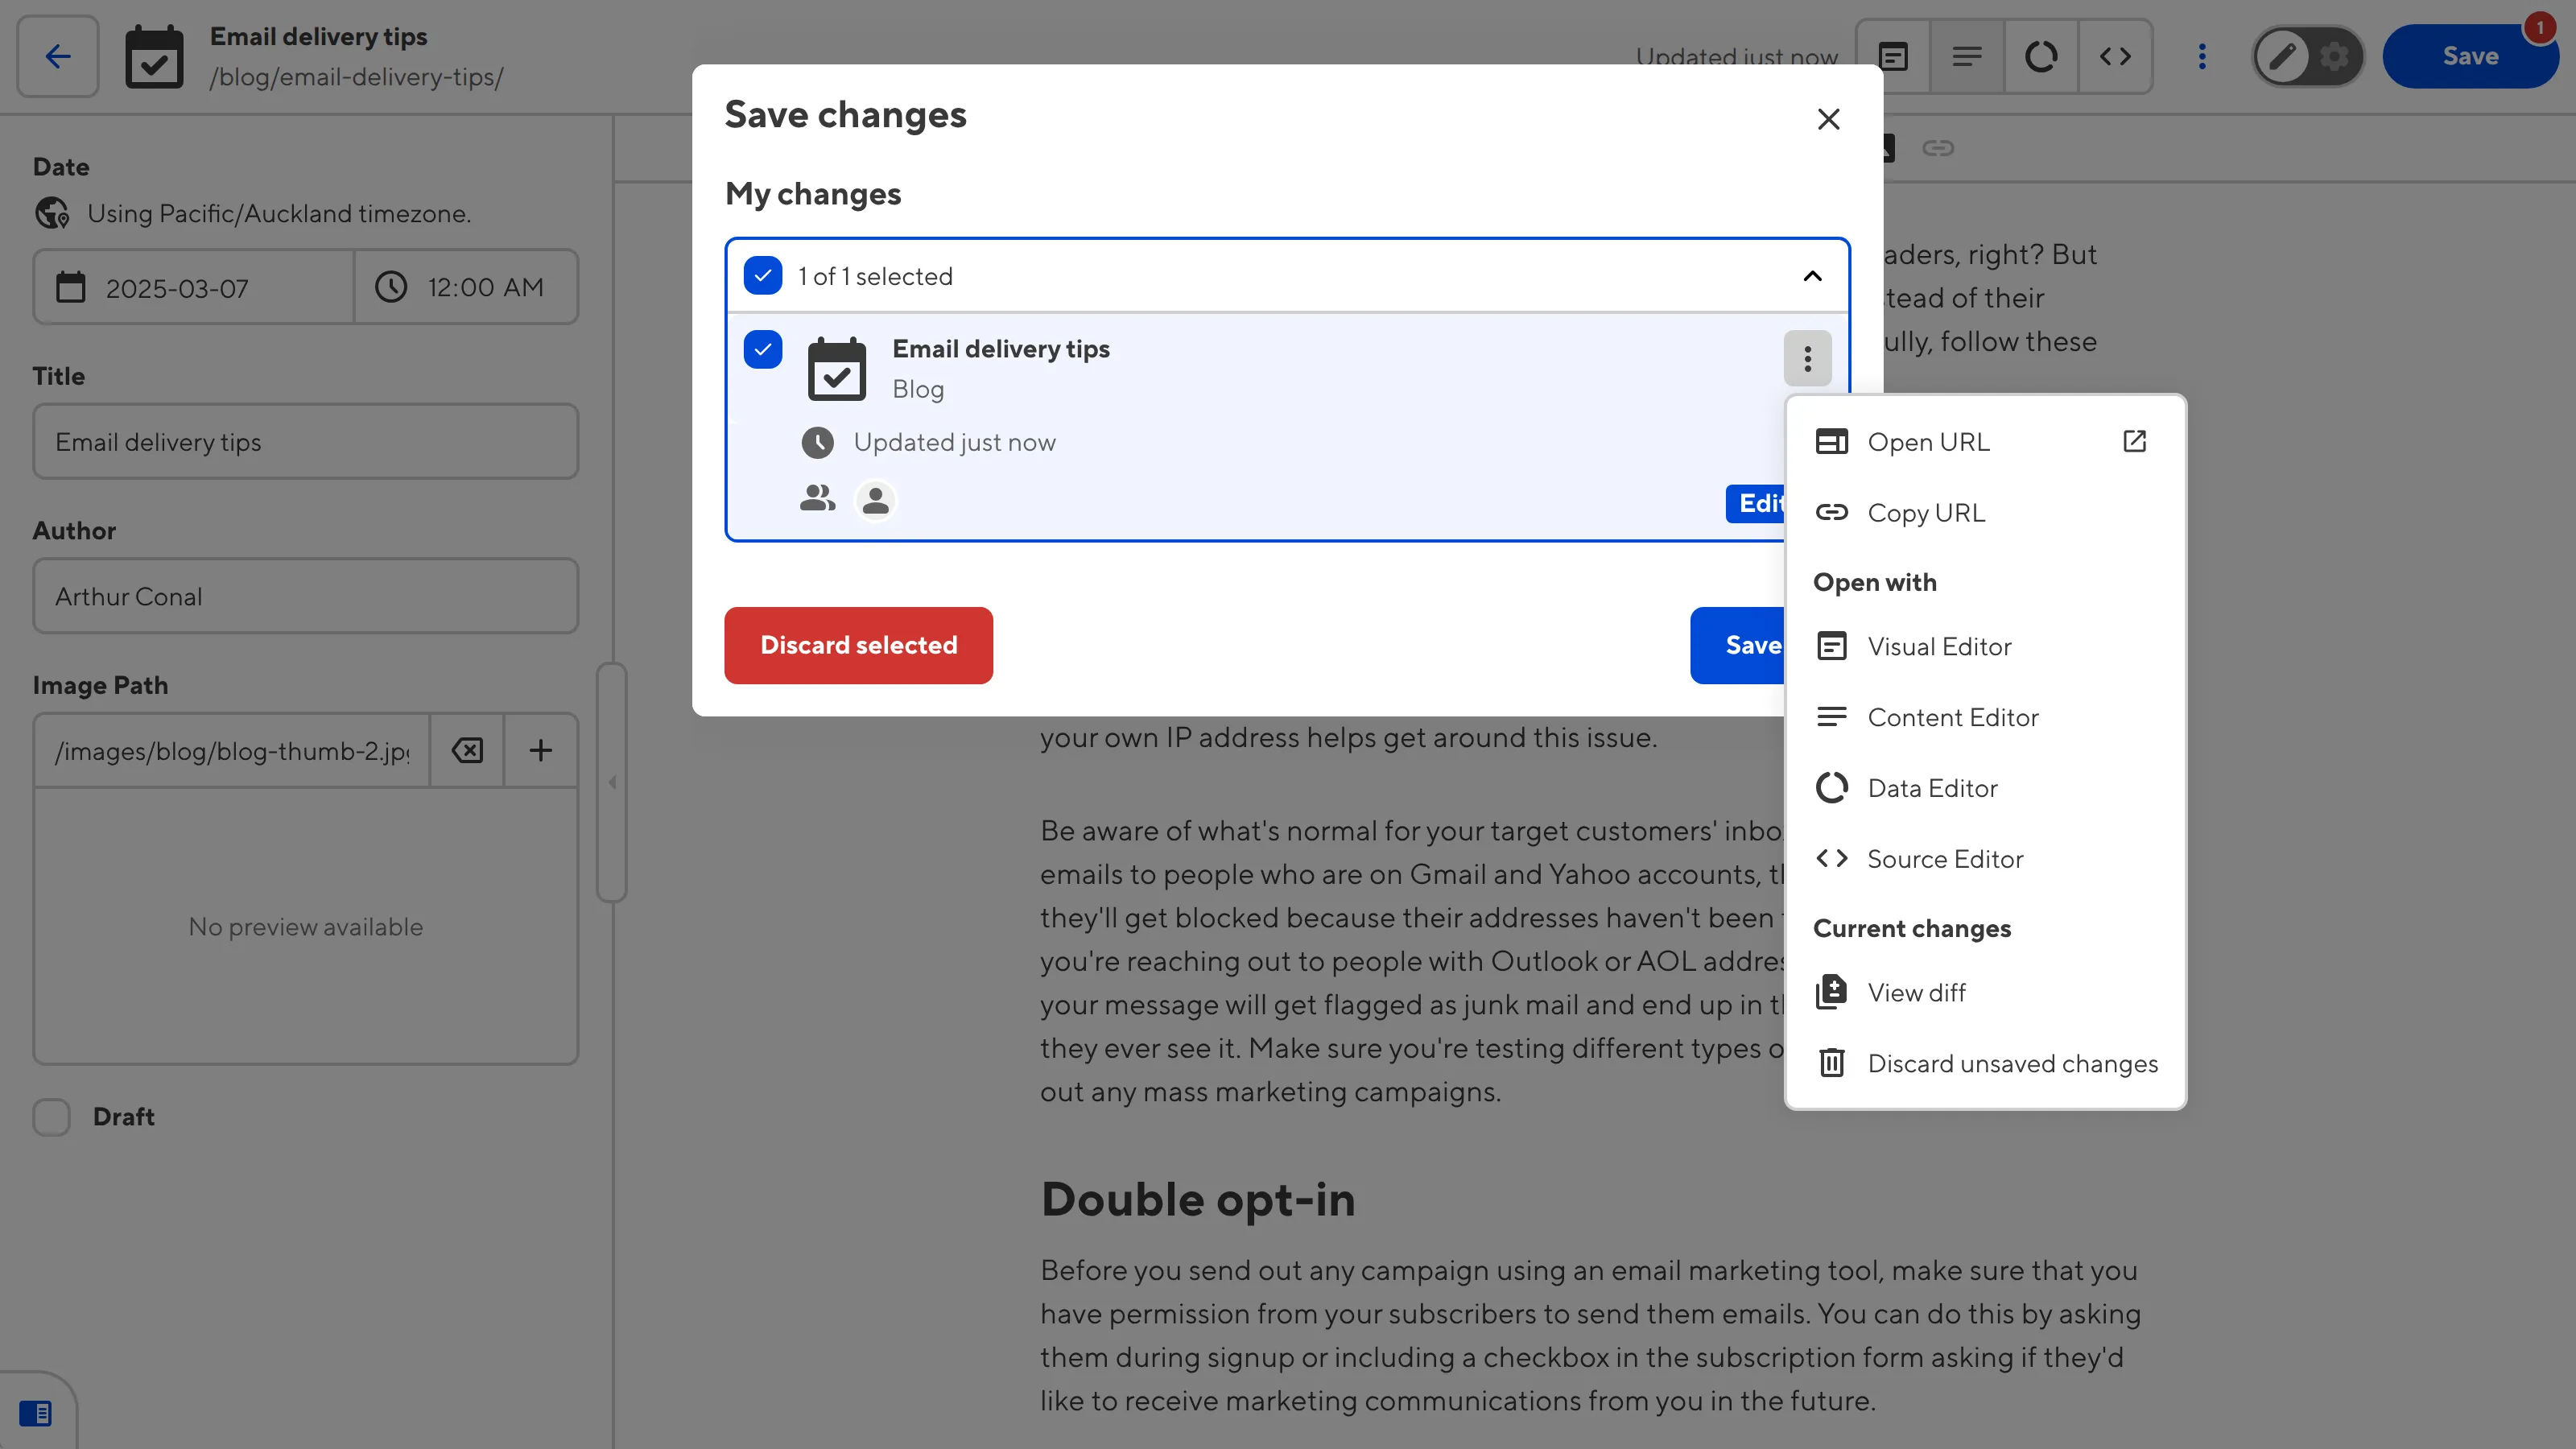Clear the image path with the backspace icon

(466, 750)
